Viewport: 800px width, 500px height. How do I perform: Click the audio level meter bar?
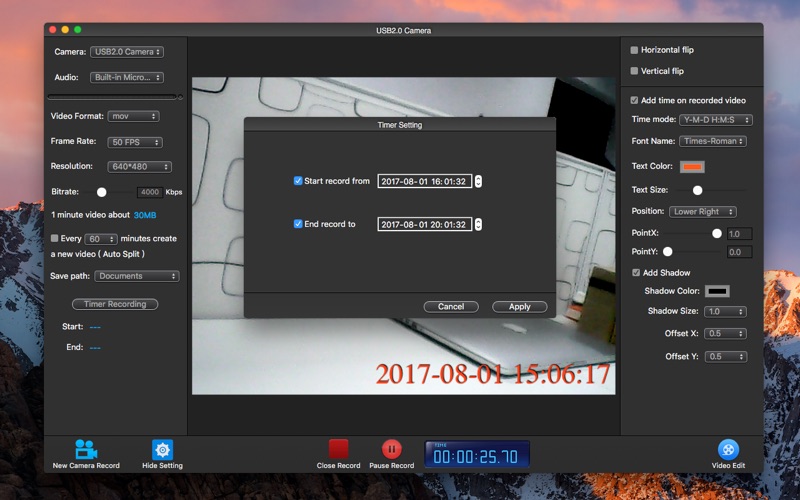112,96
